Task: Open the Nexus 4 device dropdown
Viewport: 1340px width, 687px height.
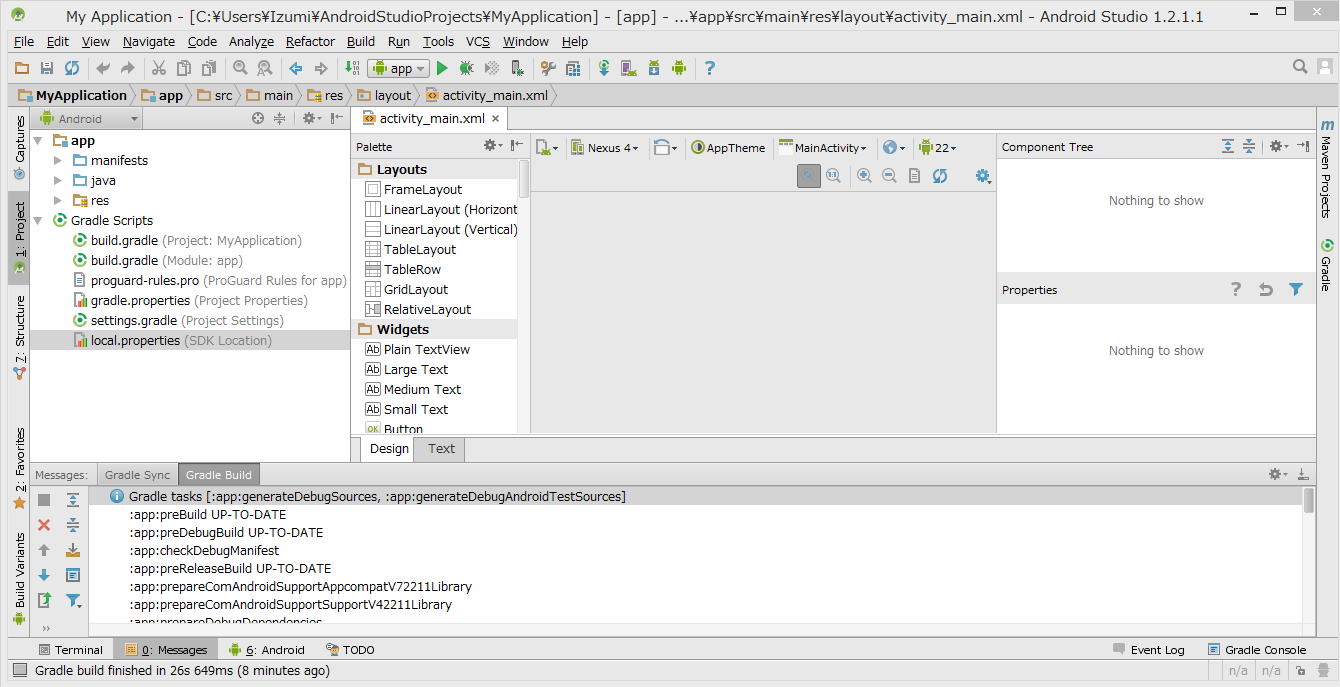Action: coord(604,148)
